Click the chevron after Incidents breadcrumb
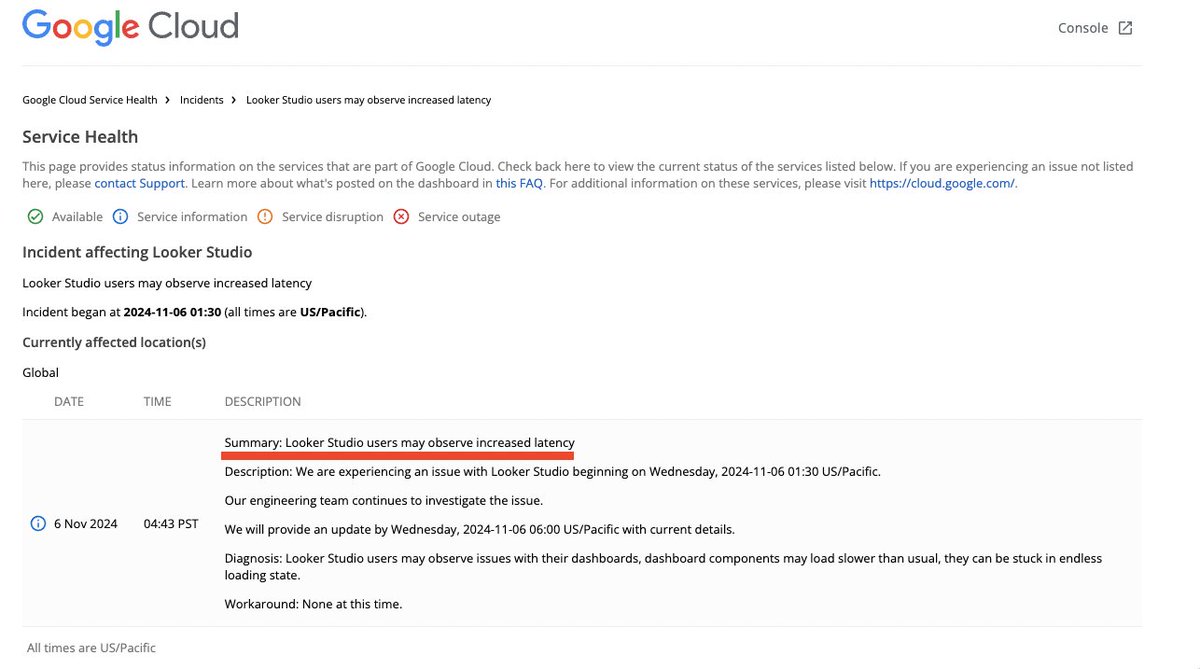The height and width of the screenshot is (669, 1200). tap(234, 100)
